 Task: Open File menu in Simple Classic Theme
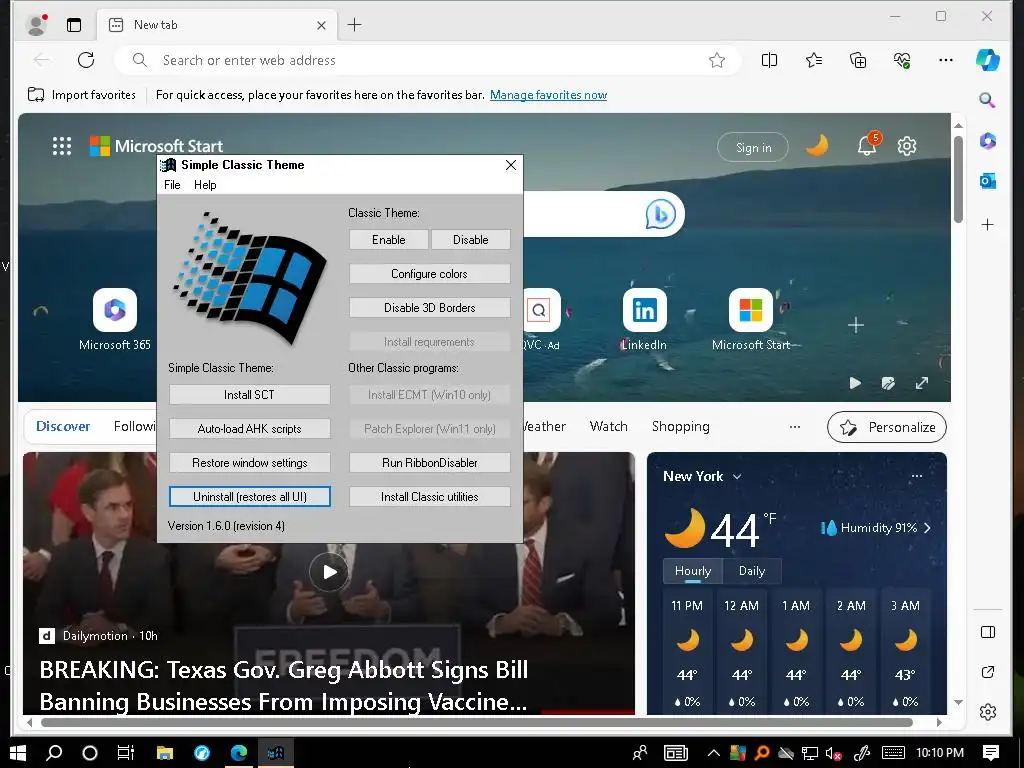click(172, 185)
